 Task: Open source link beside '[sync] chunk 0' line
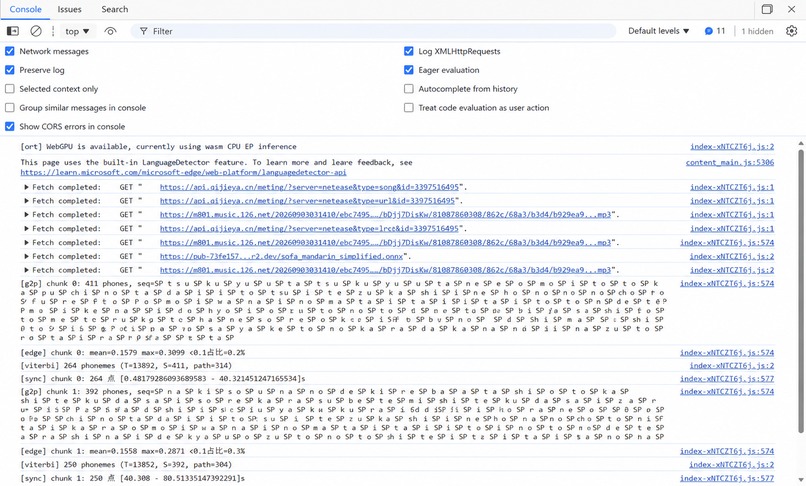(x=727, y=379)
